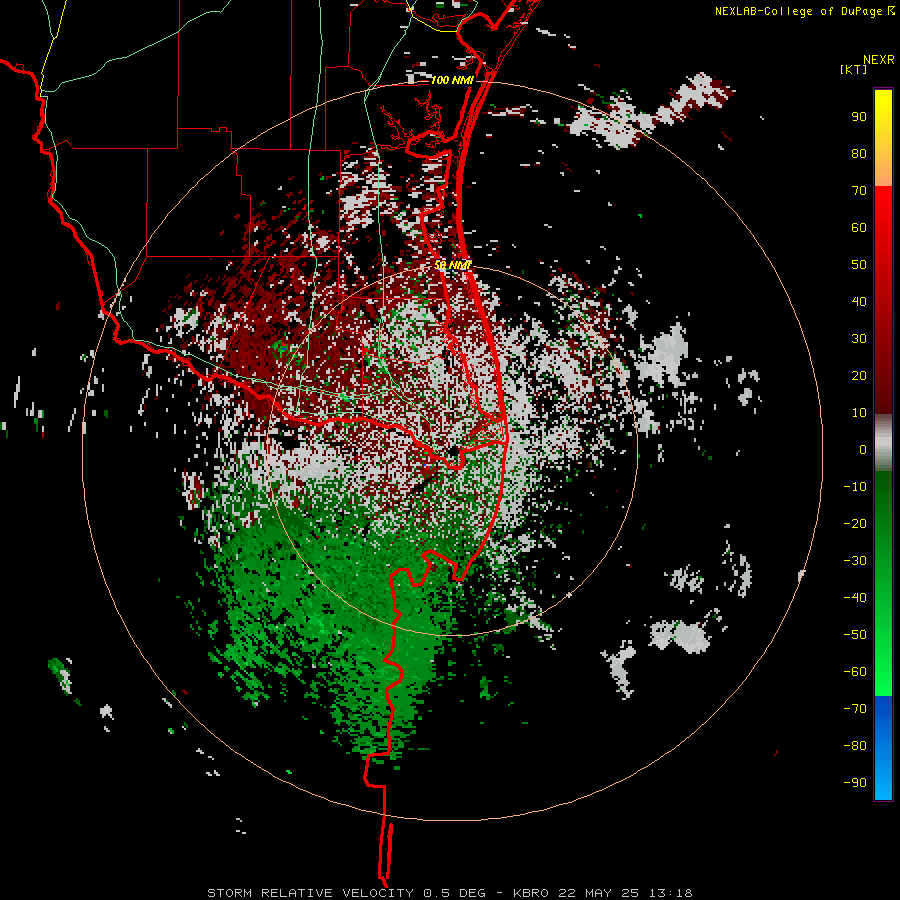This screenshot has height=900, width=900.
Task: Click the -60 value on velocity scale
Action: (x=855, y=672)
